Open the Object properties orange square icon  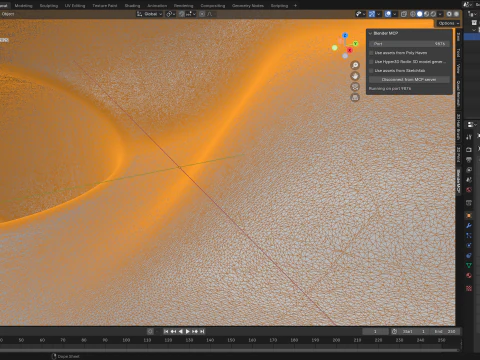(x=469, y=216)
